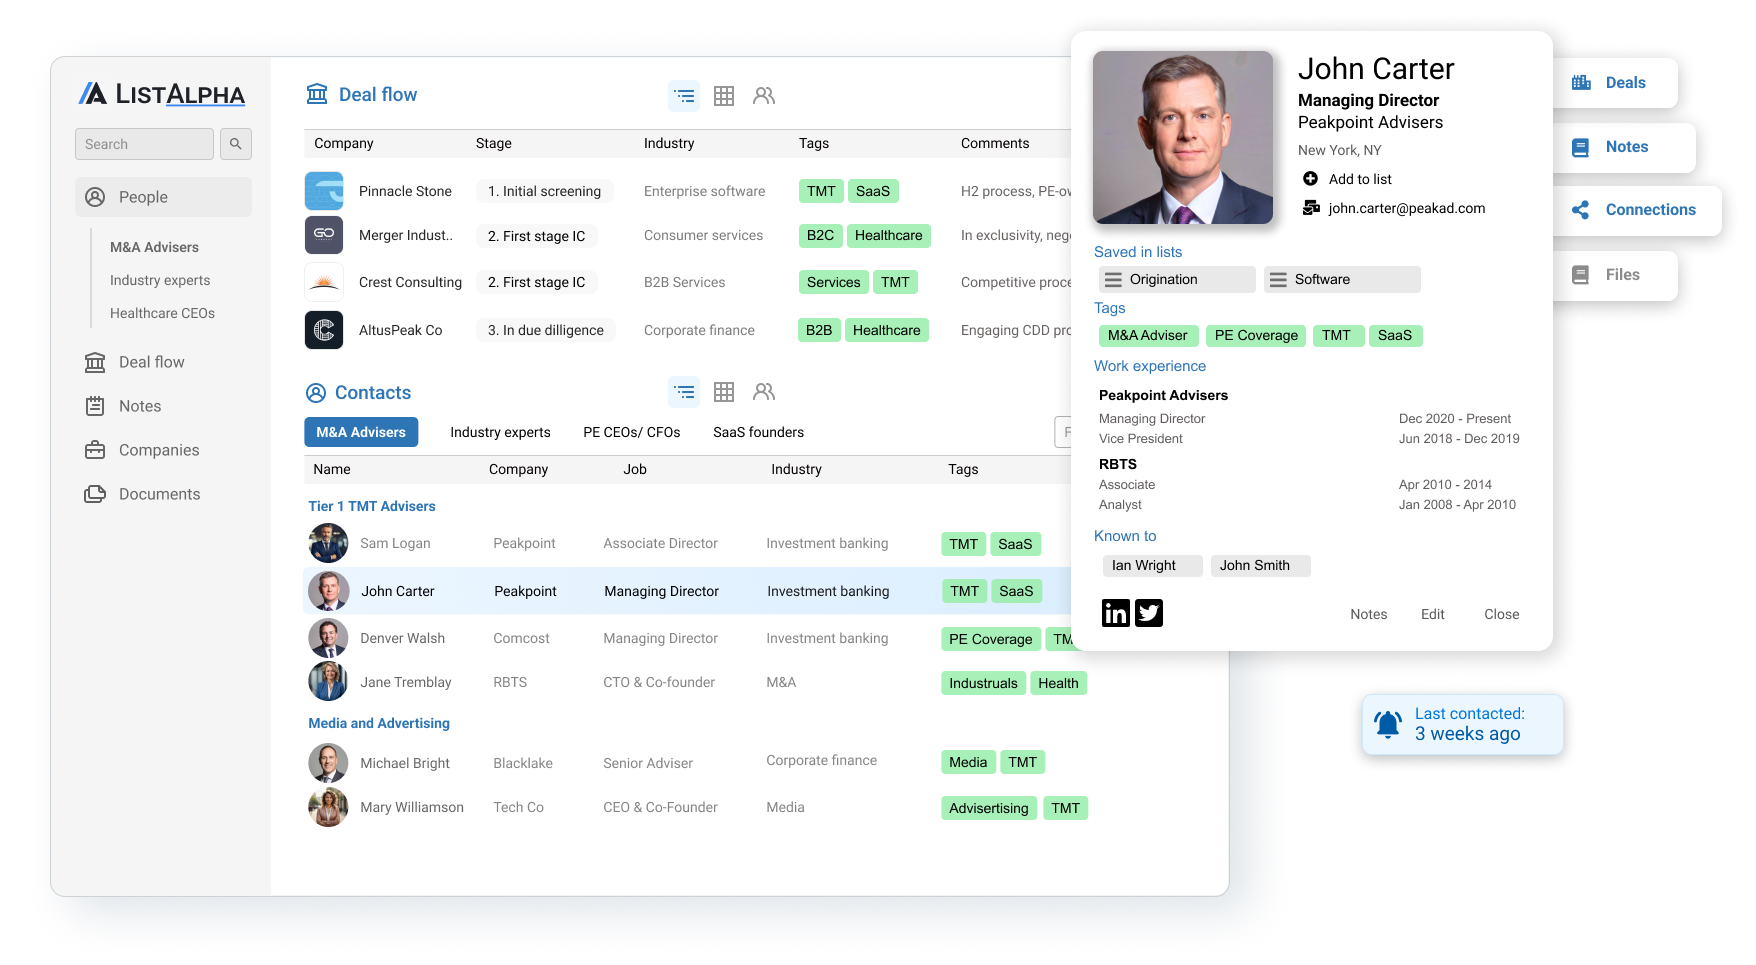Click inside the Search input field

143,144
